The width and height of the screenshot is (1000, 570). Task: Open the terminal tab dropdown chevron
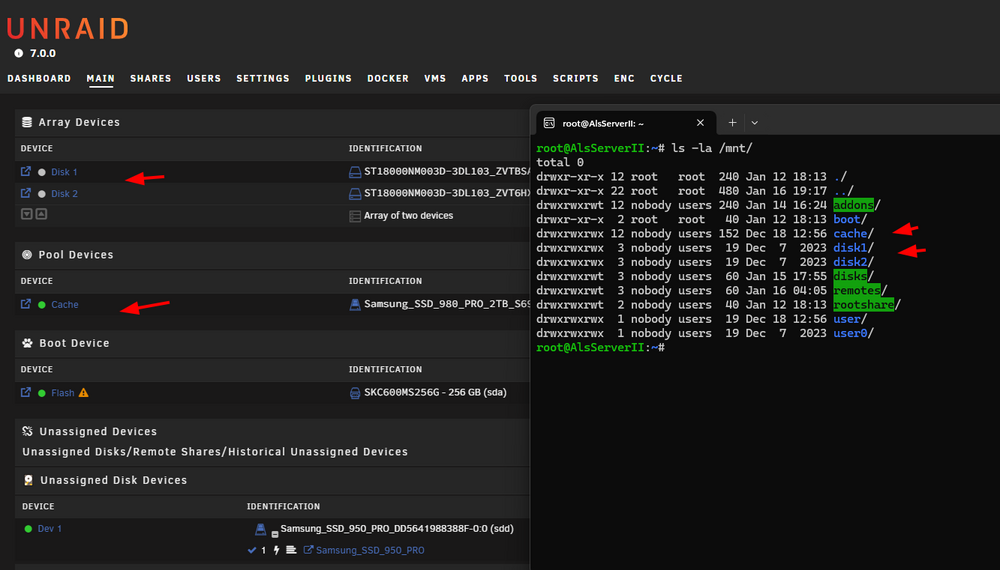754,123
